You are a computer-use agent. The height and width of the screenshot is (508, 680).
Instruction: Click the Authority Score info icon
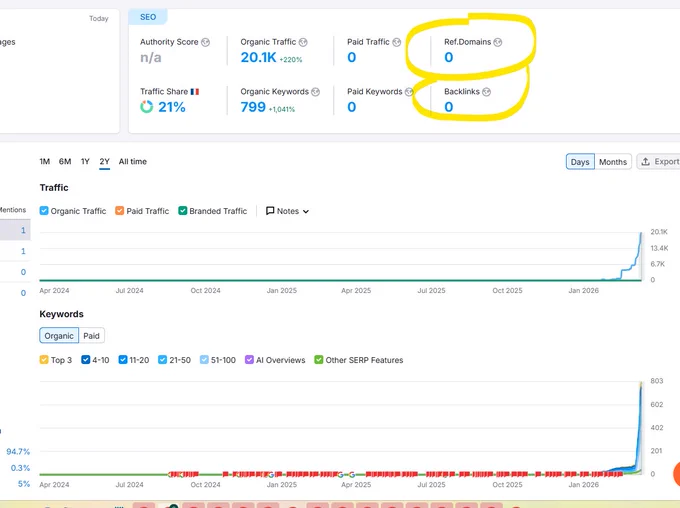click(206, 42)
